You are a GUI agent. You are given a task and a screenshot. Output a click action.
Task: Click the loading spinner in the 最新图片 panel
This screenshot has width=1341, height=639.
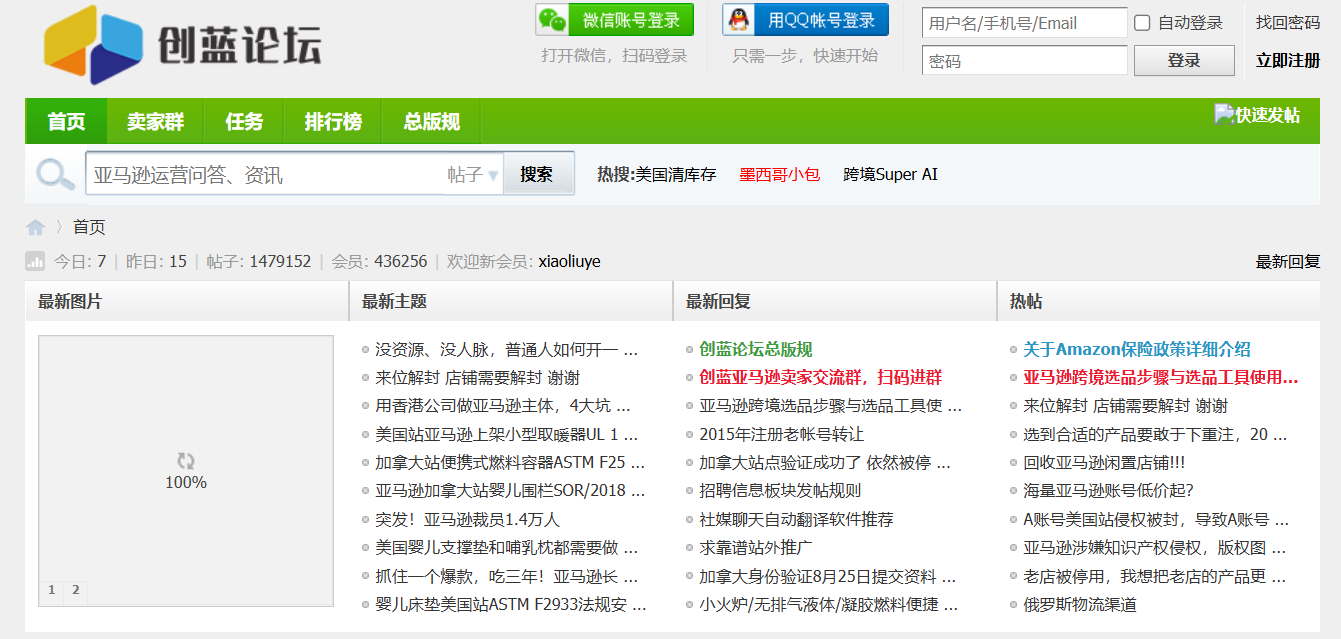click(184, 461)
